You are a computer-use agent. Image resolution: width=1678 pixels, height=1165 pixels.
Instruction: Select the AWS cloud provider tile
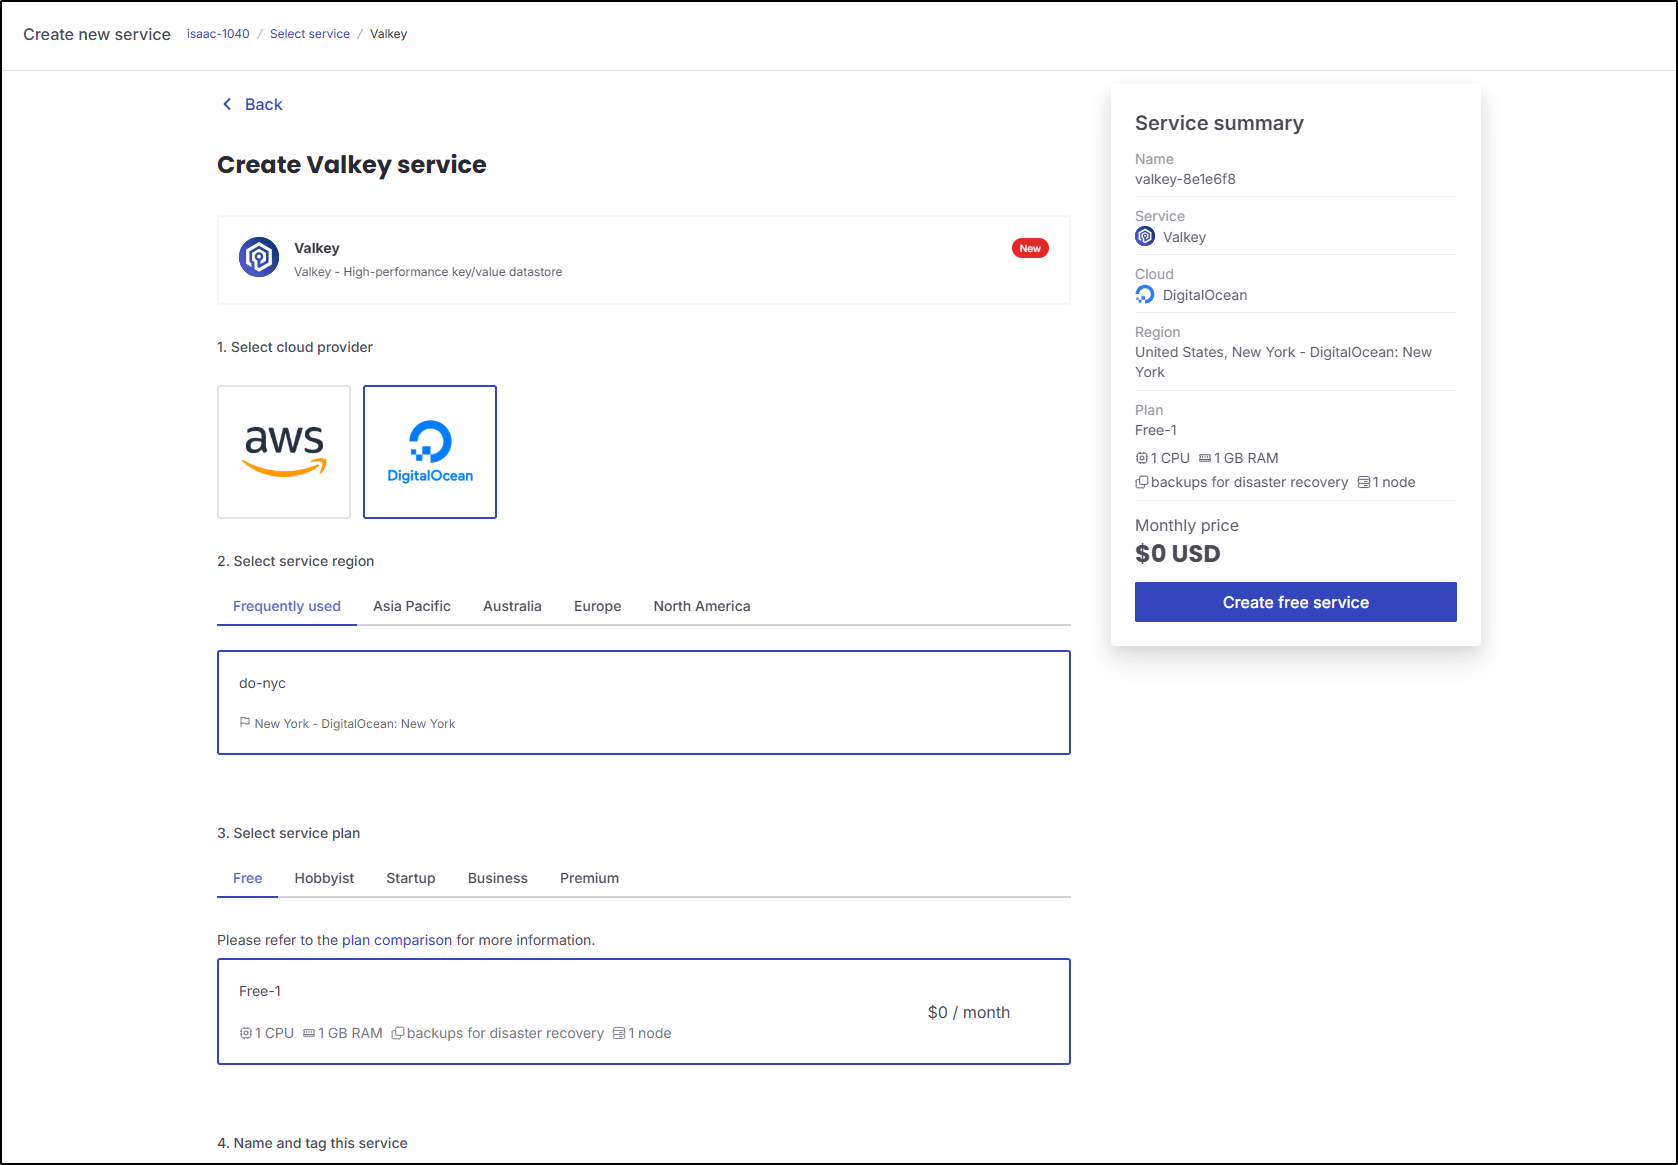pos(284,452)
